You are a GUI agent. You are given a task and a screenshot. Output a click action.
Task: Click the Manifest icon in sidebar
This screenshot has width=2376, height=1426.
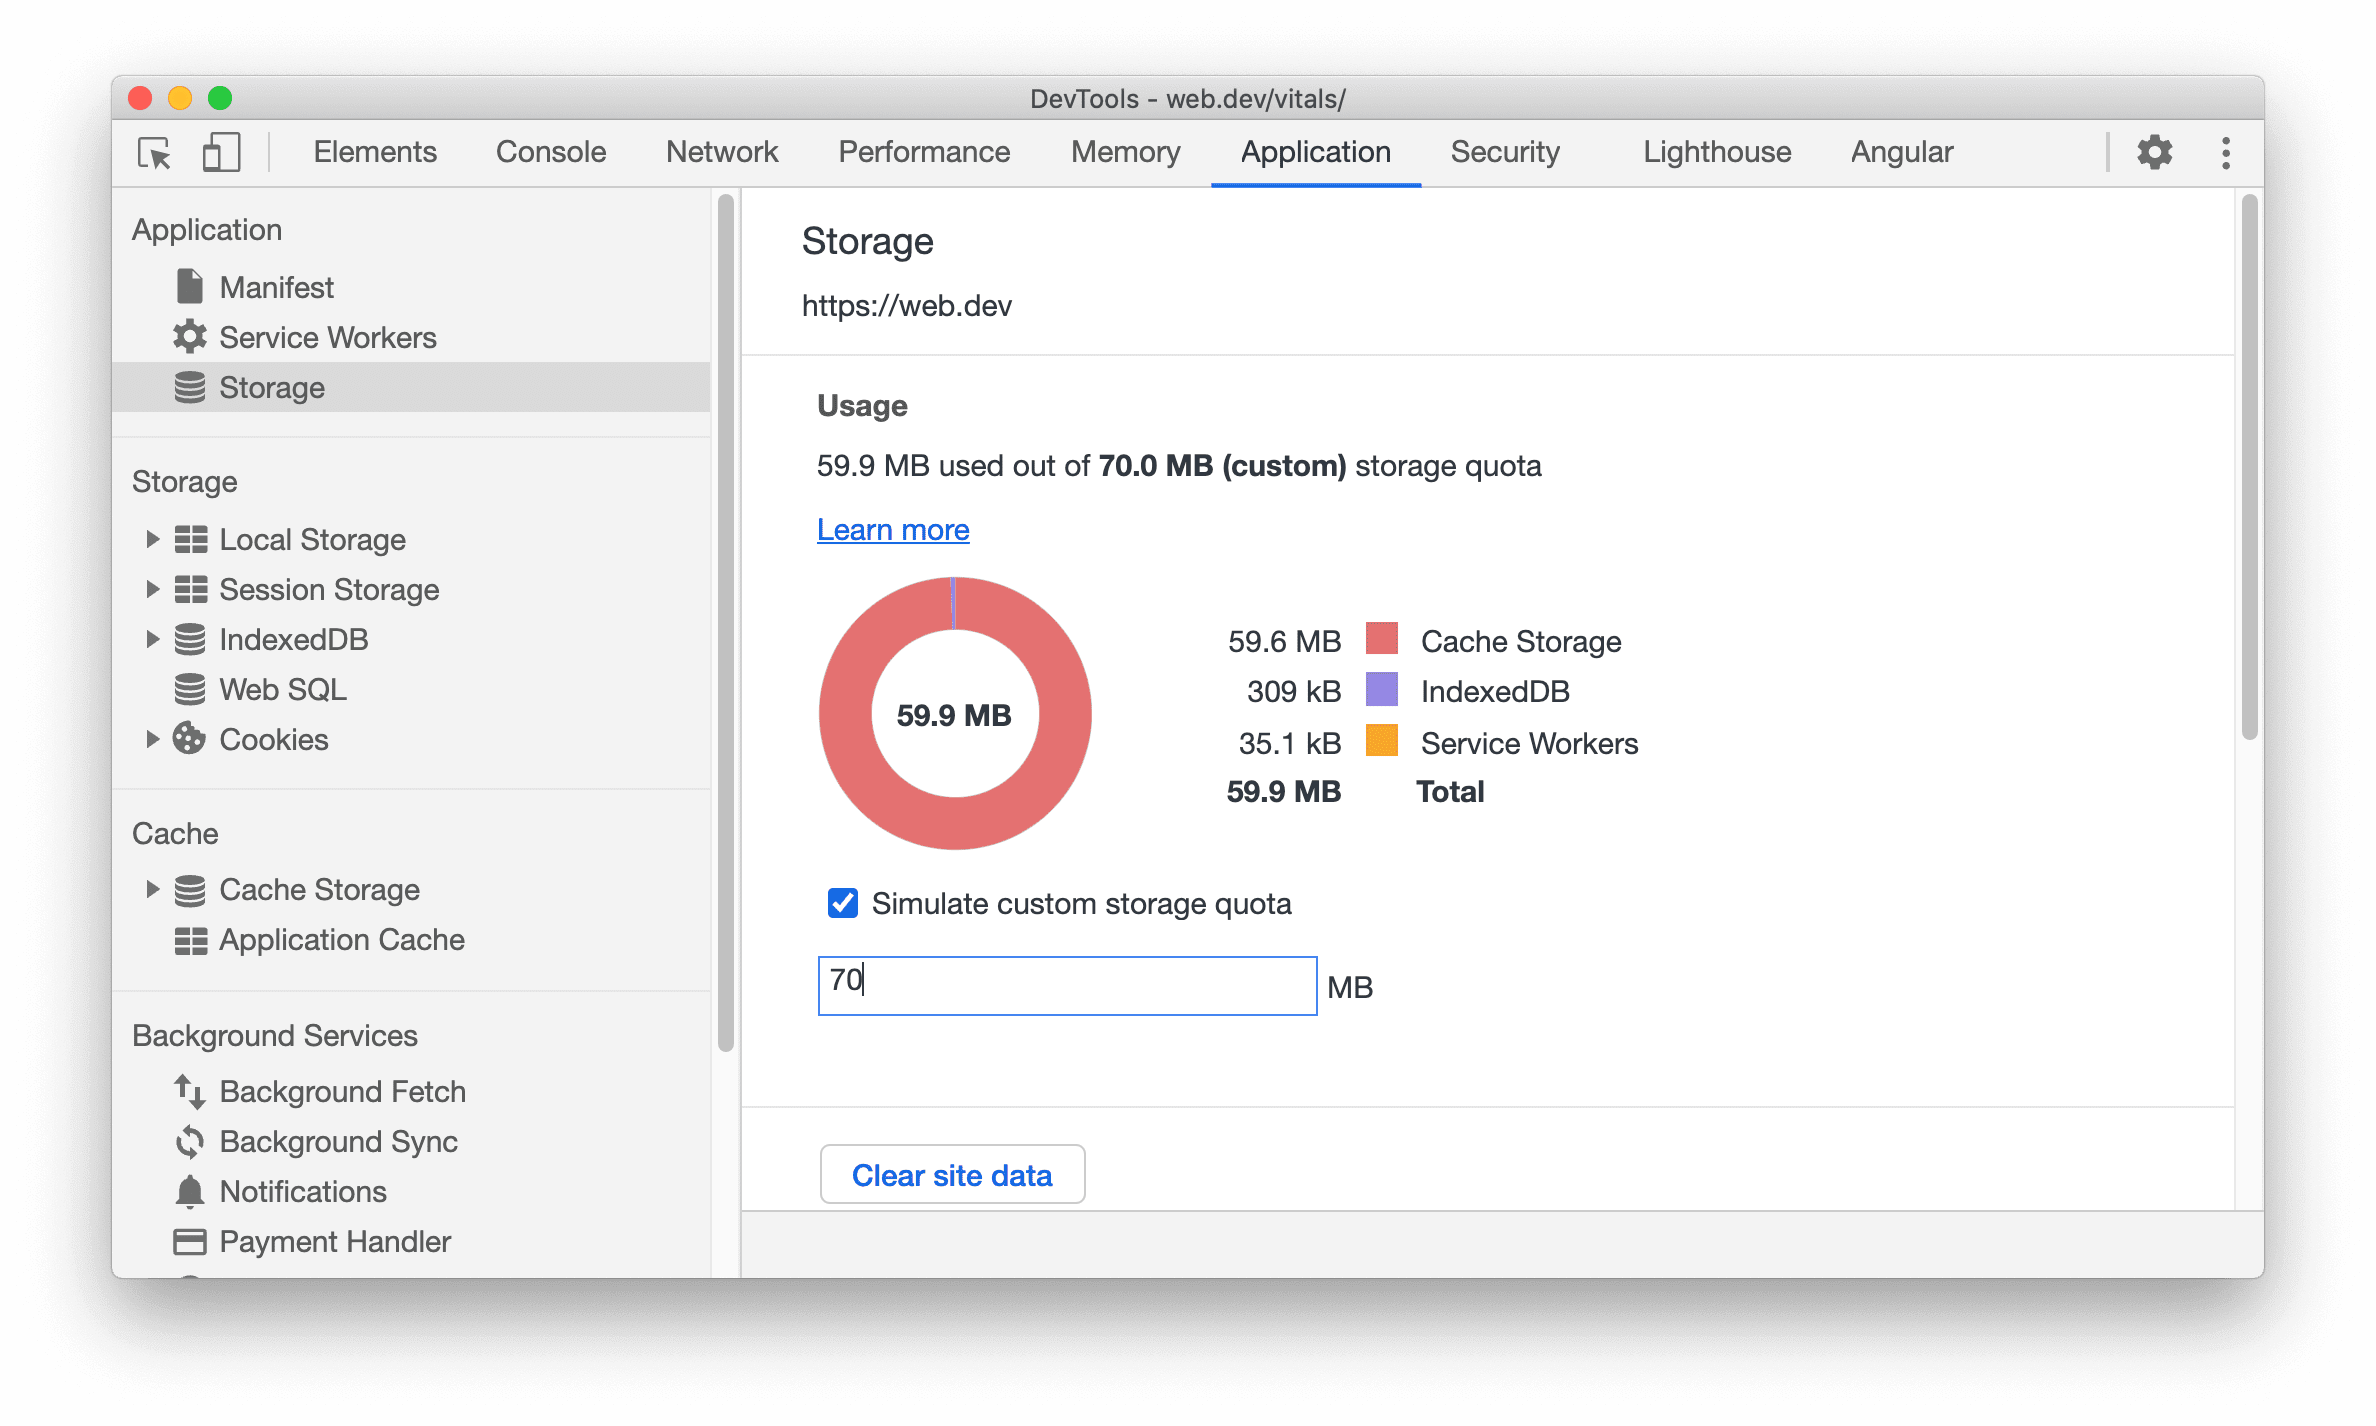click(187, 287)
